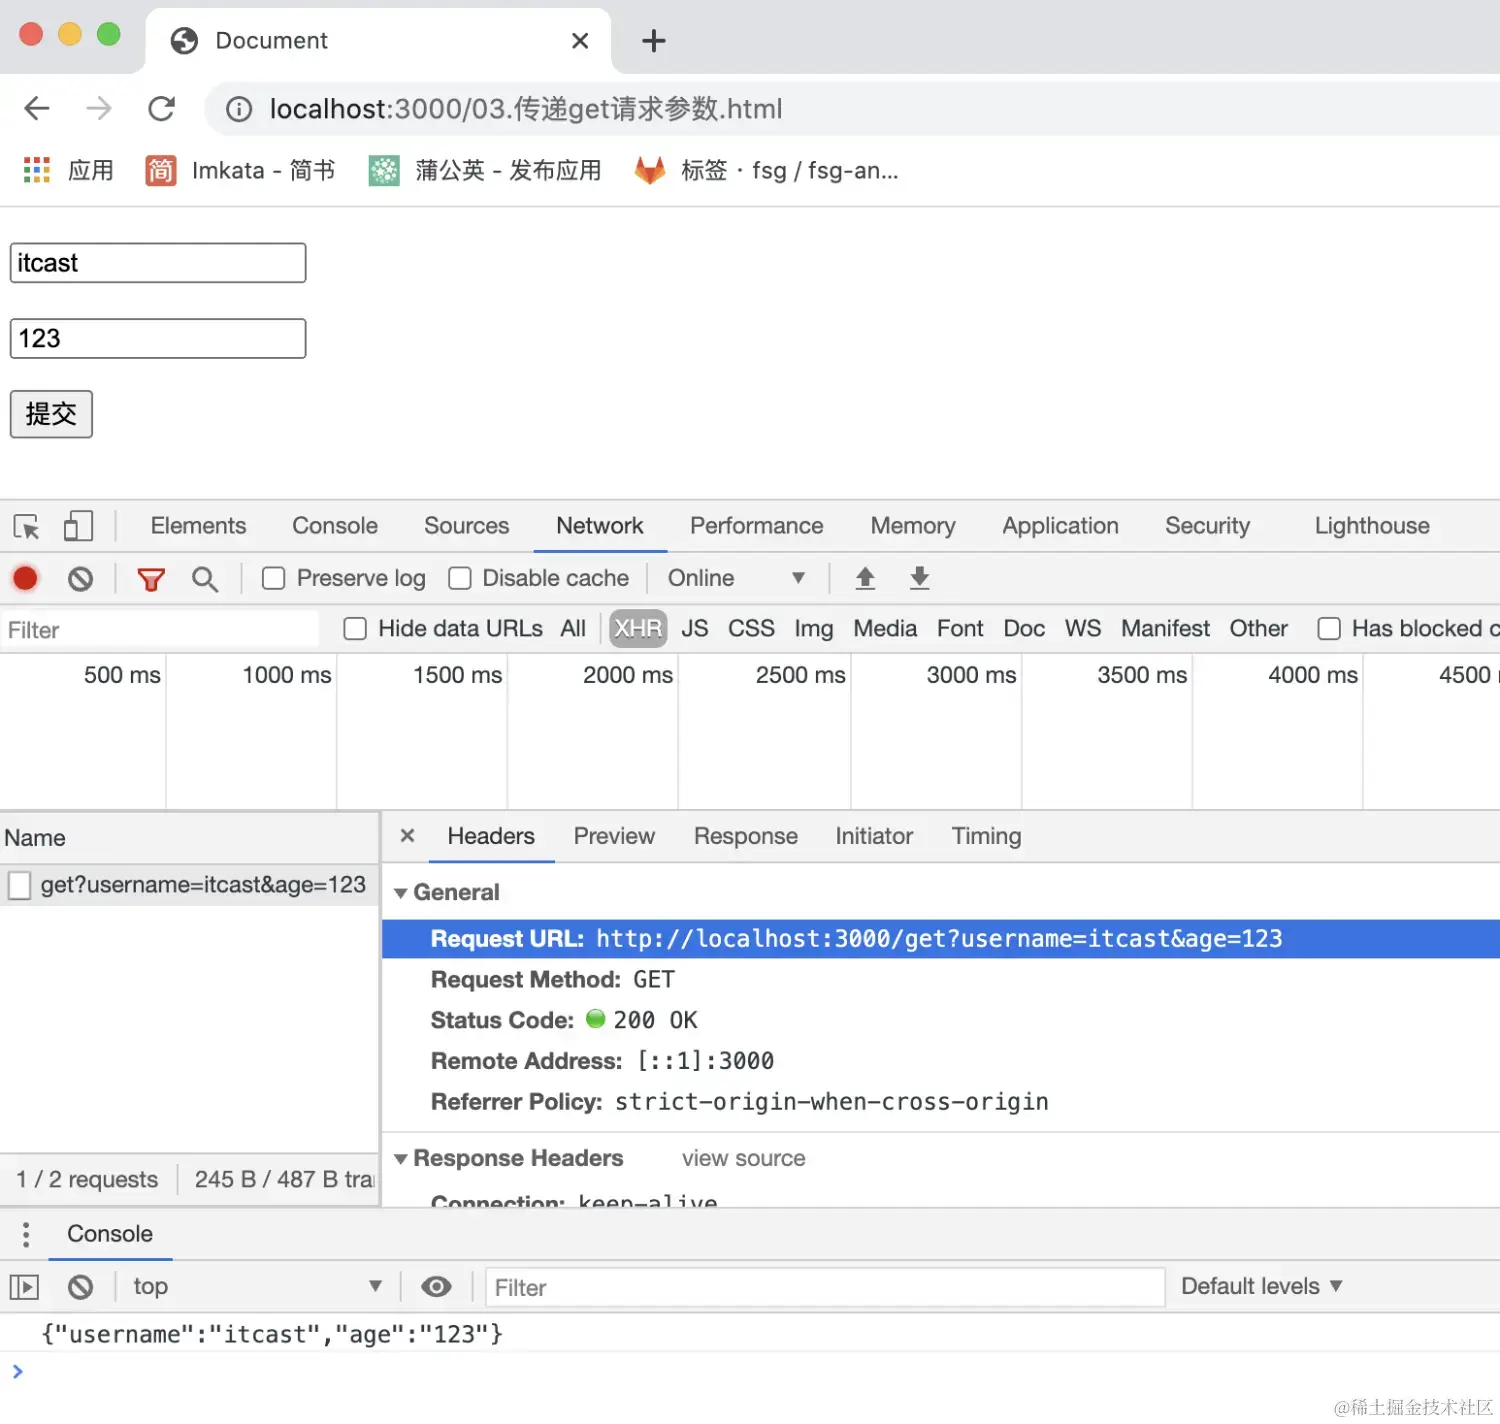Close the request details pane
The width and height of the screenshot is (1500, 1424).
point(407,835)
